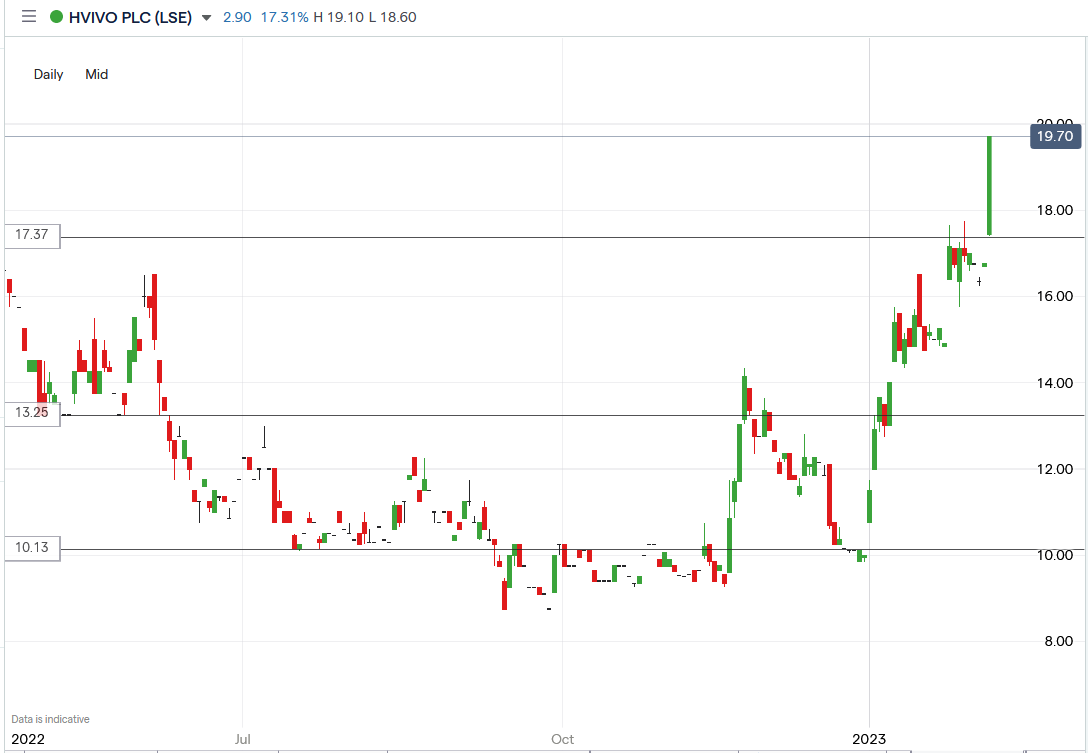The image size is (1088, 753).
Task: Click the H 19.10 high value
Action: [339, 17]
